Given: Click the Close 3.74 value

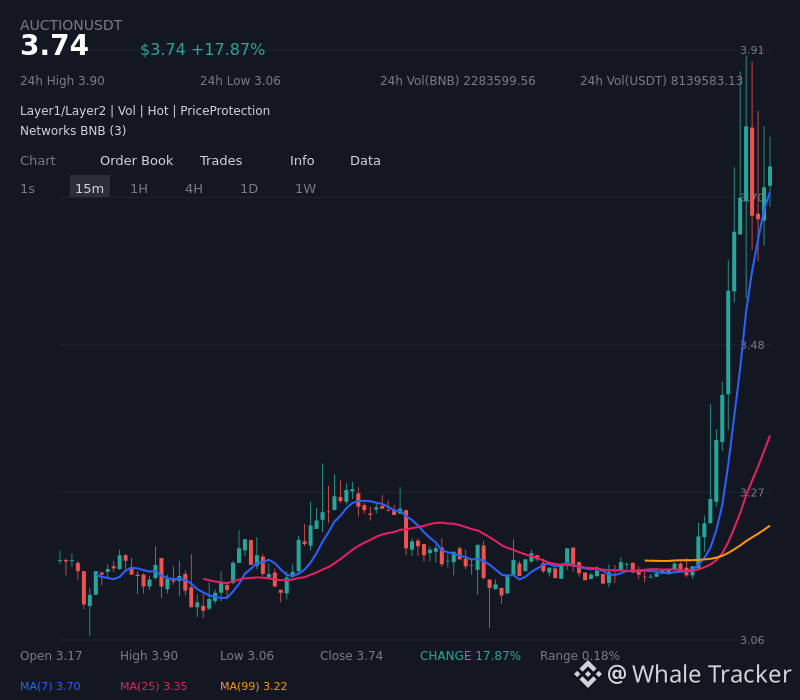Looking at the screenshot, I should pos(352,656).
